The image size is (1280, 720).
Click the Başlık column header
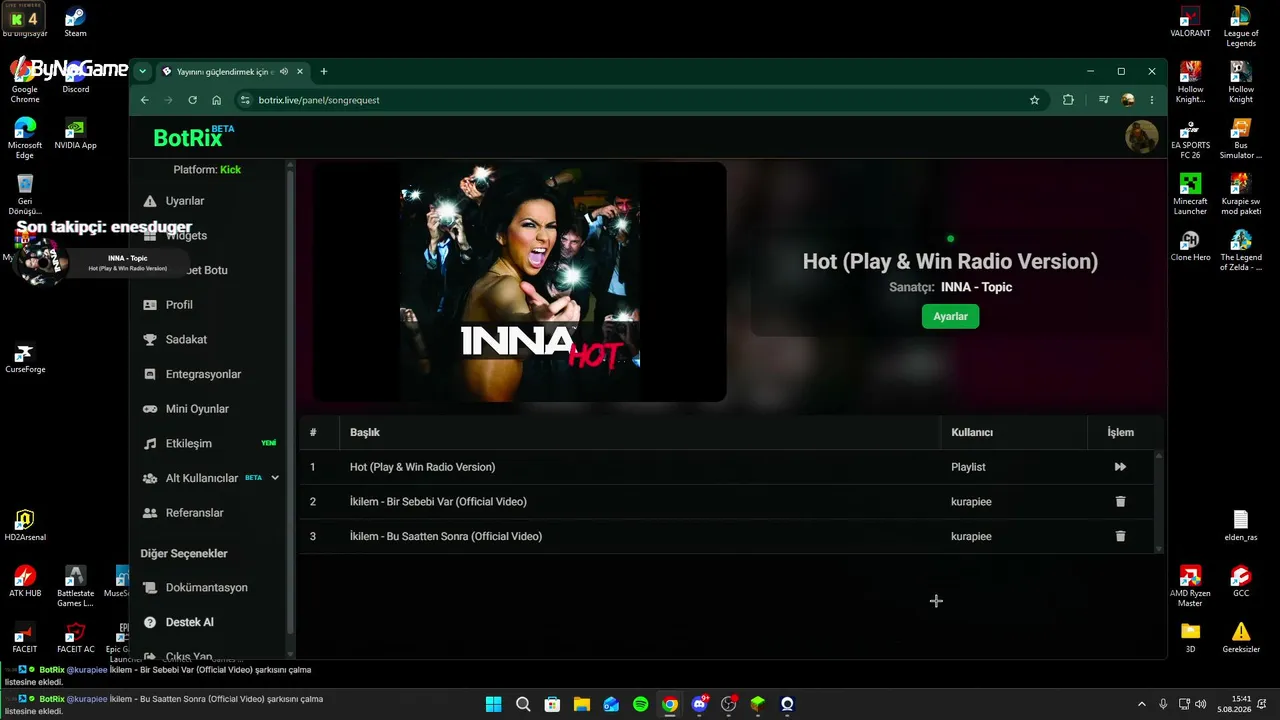point(365,432)
